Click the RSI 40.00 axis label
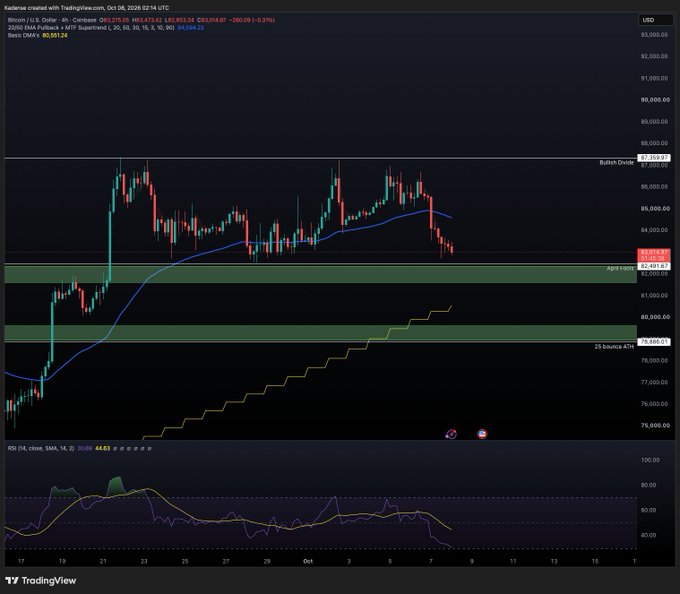 coord(649,535)
